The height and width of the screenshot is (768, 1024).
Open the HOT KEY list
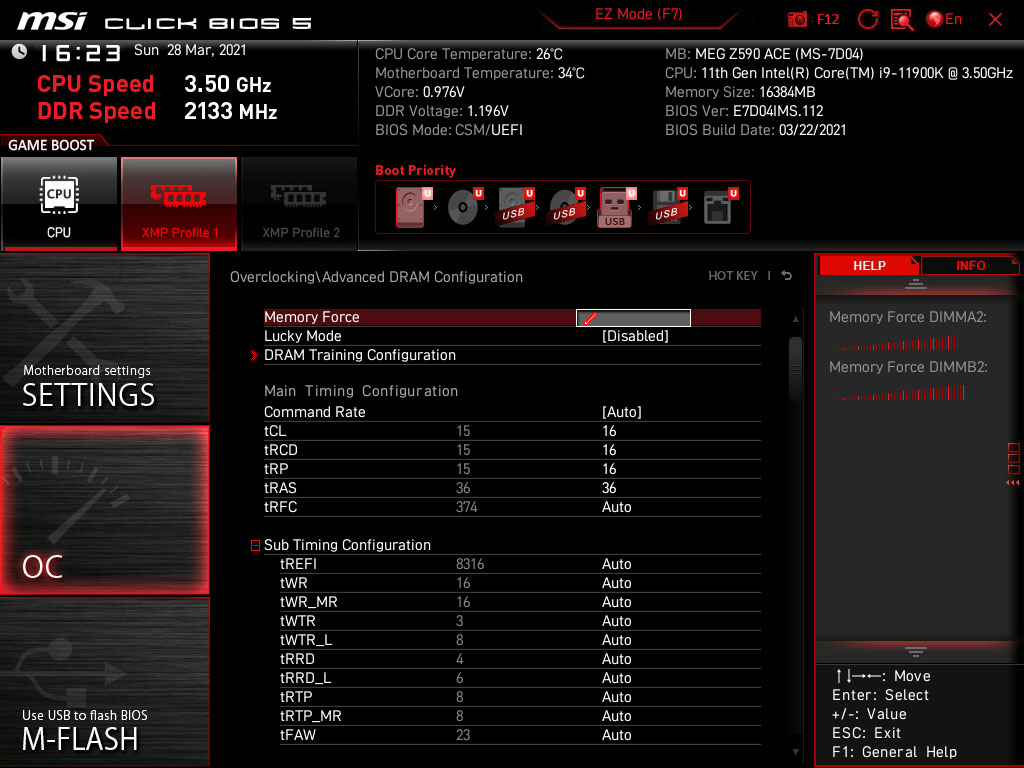[x=733, y=276]
